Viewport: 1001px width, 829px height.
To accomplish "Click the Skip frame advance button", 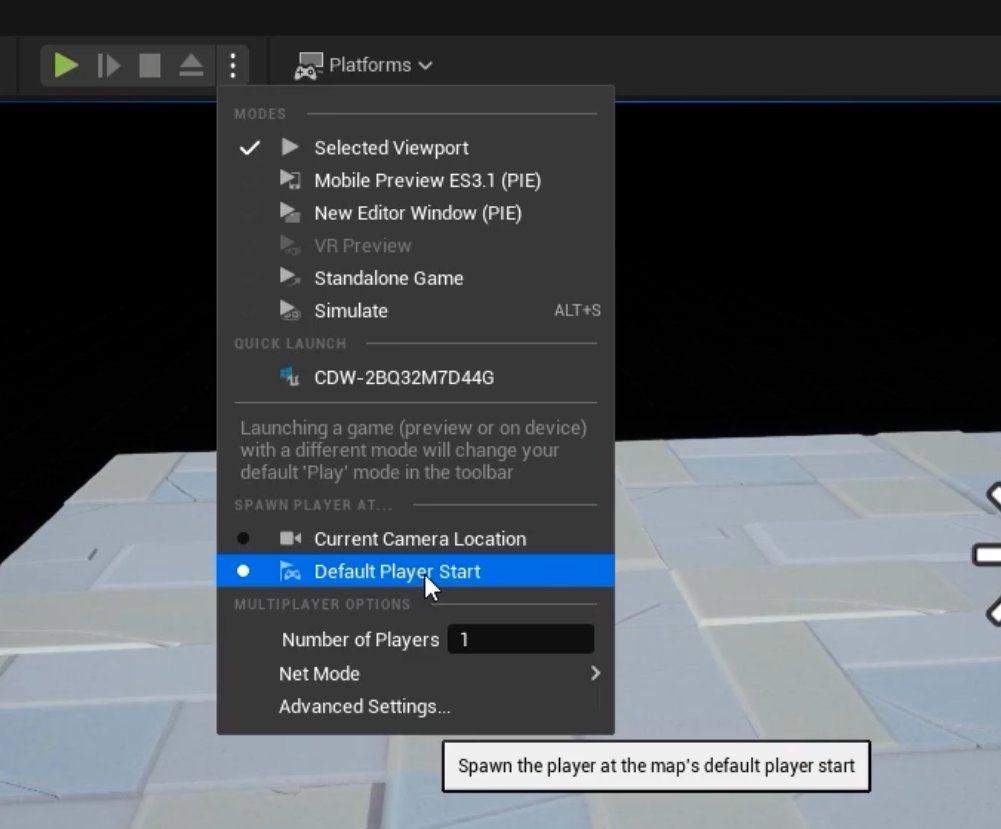I will (x=108, y=65).
